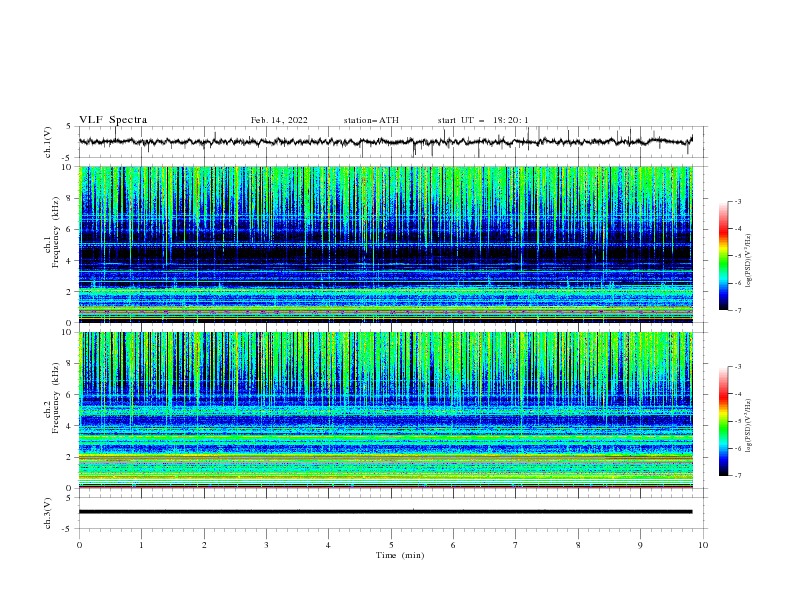Select the date label "Feb. 14, 2022"
792x612 pixels.
coord(279,120)
